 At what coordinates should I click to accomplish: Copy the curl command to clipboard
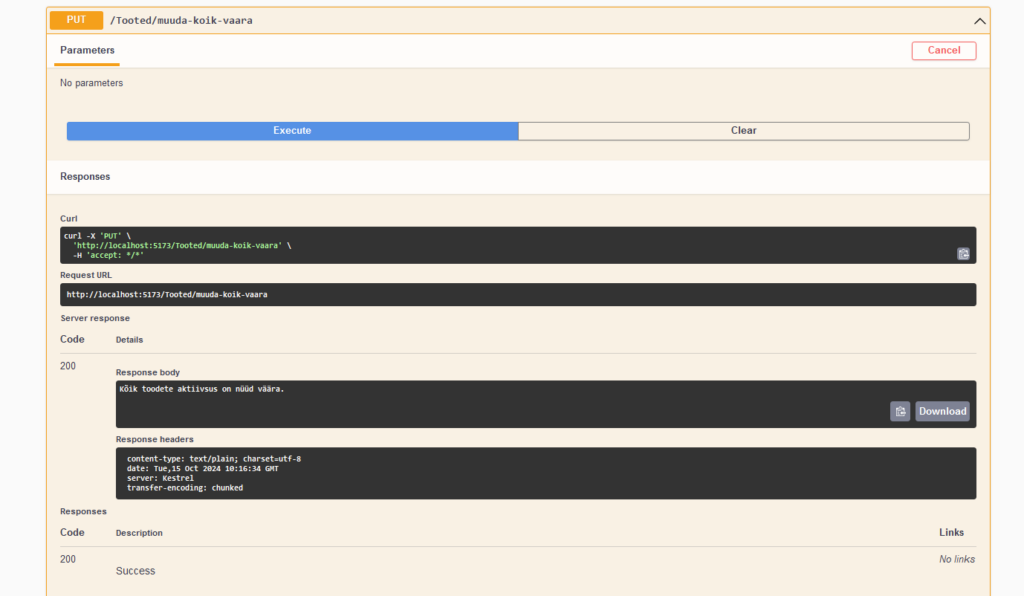pyautogui.click(x=963, y=254)
